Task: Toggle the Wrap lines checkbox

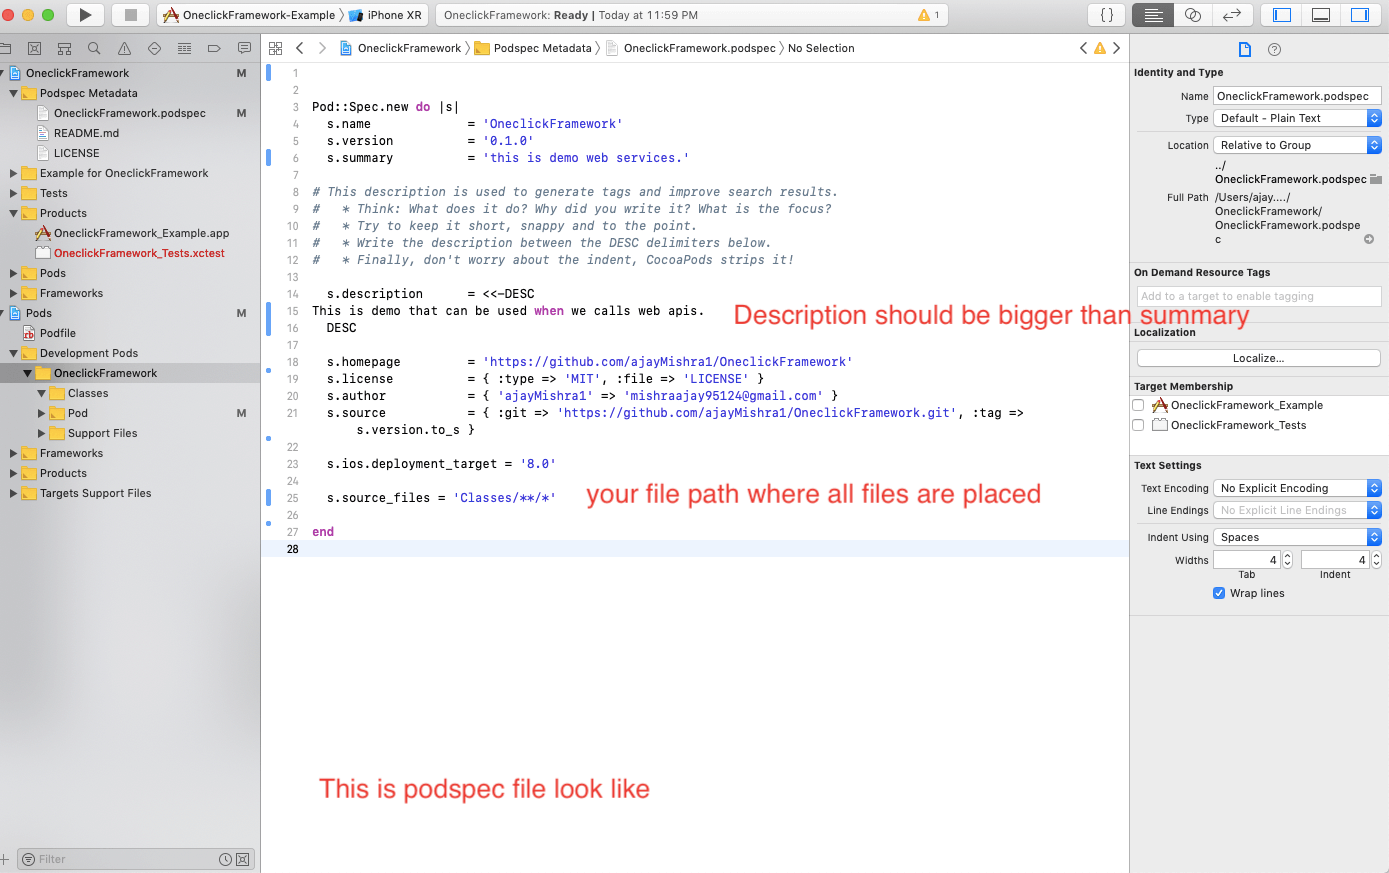Action: pyautogui.click(x=1219, y=593)
